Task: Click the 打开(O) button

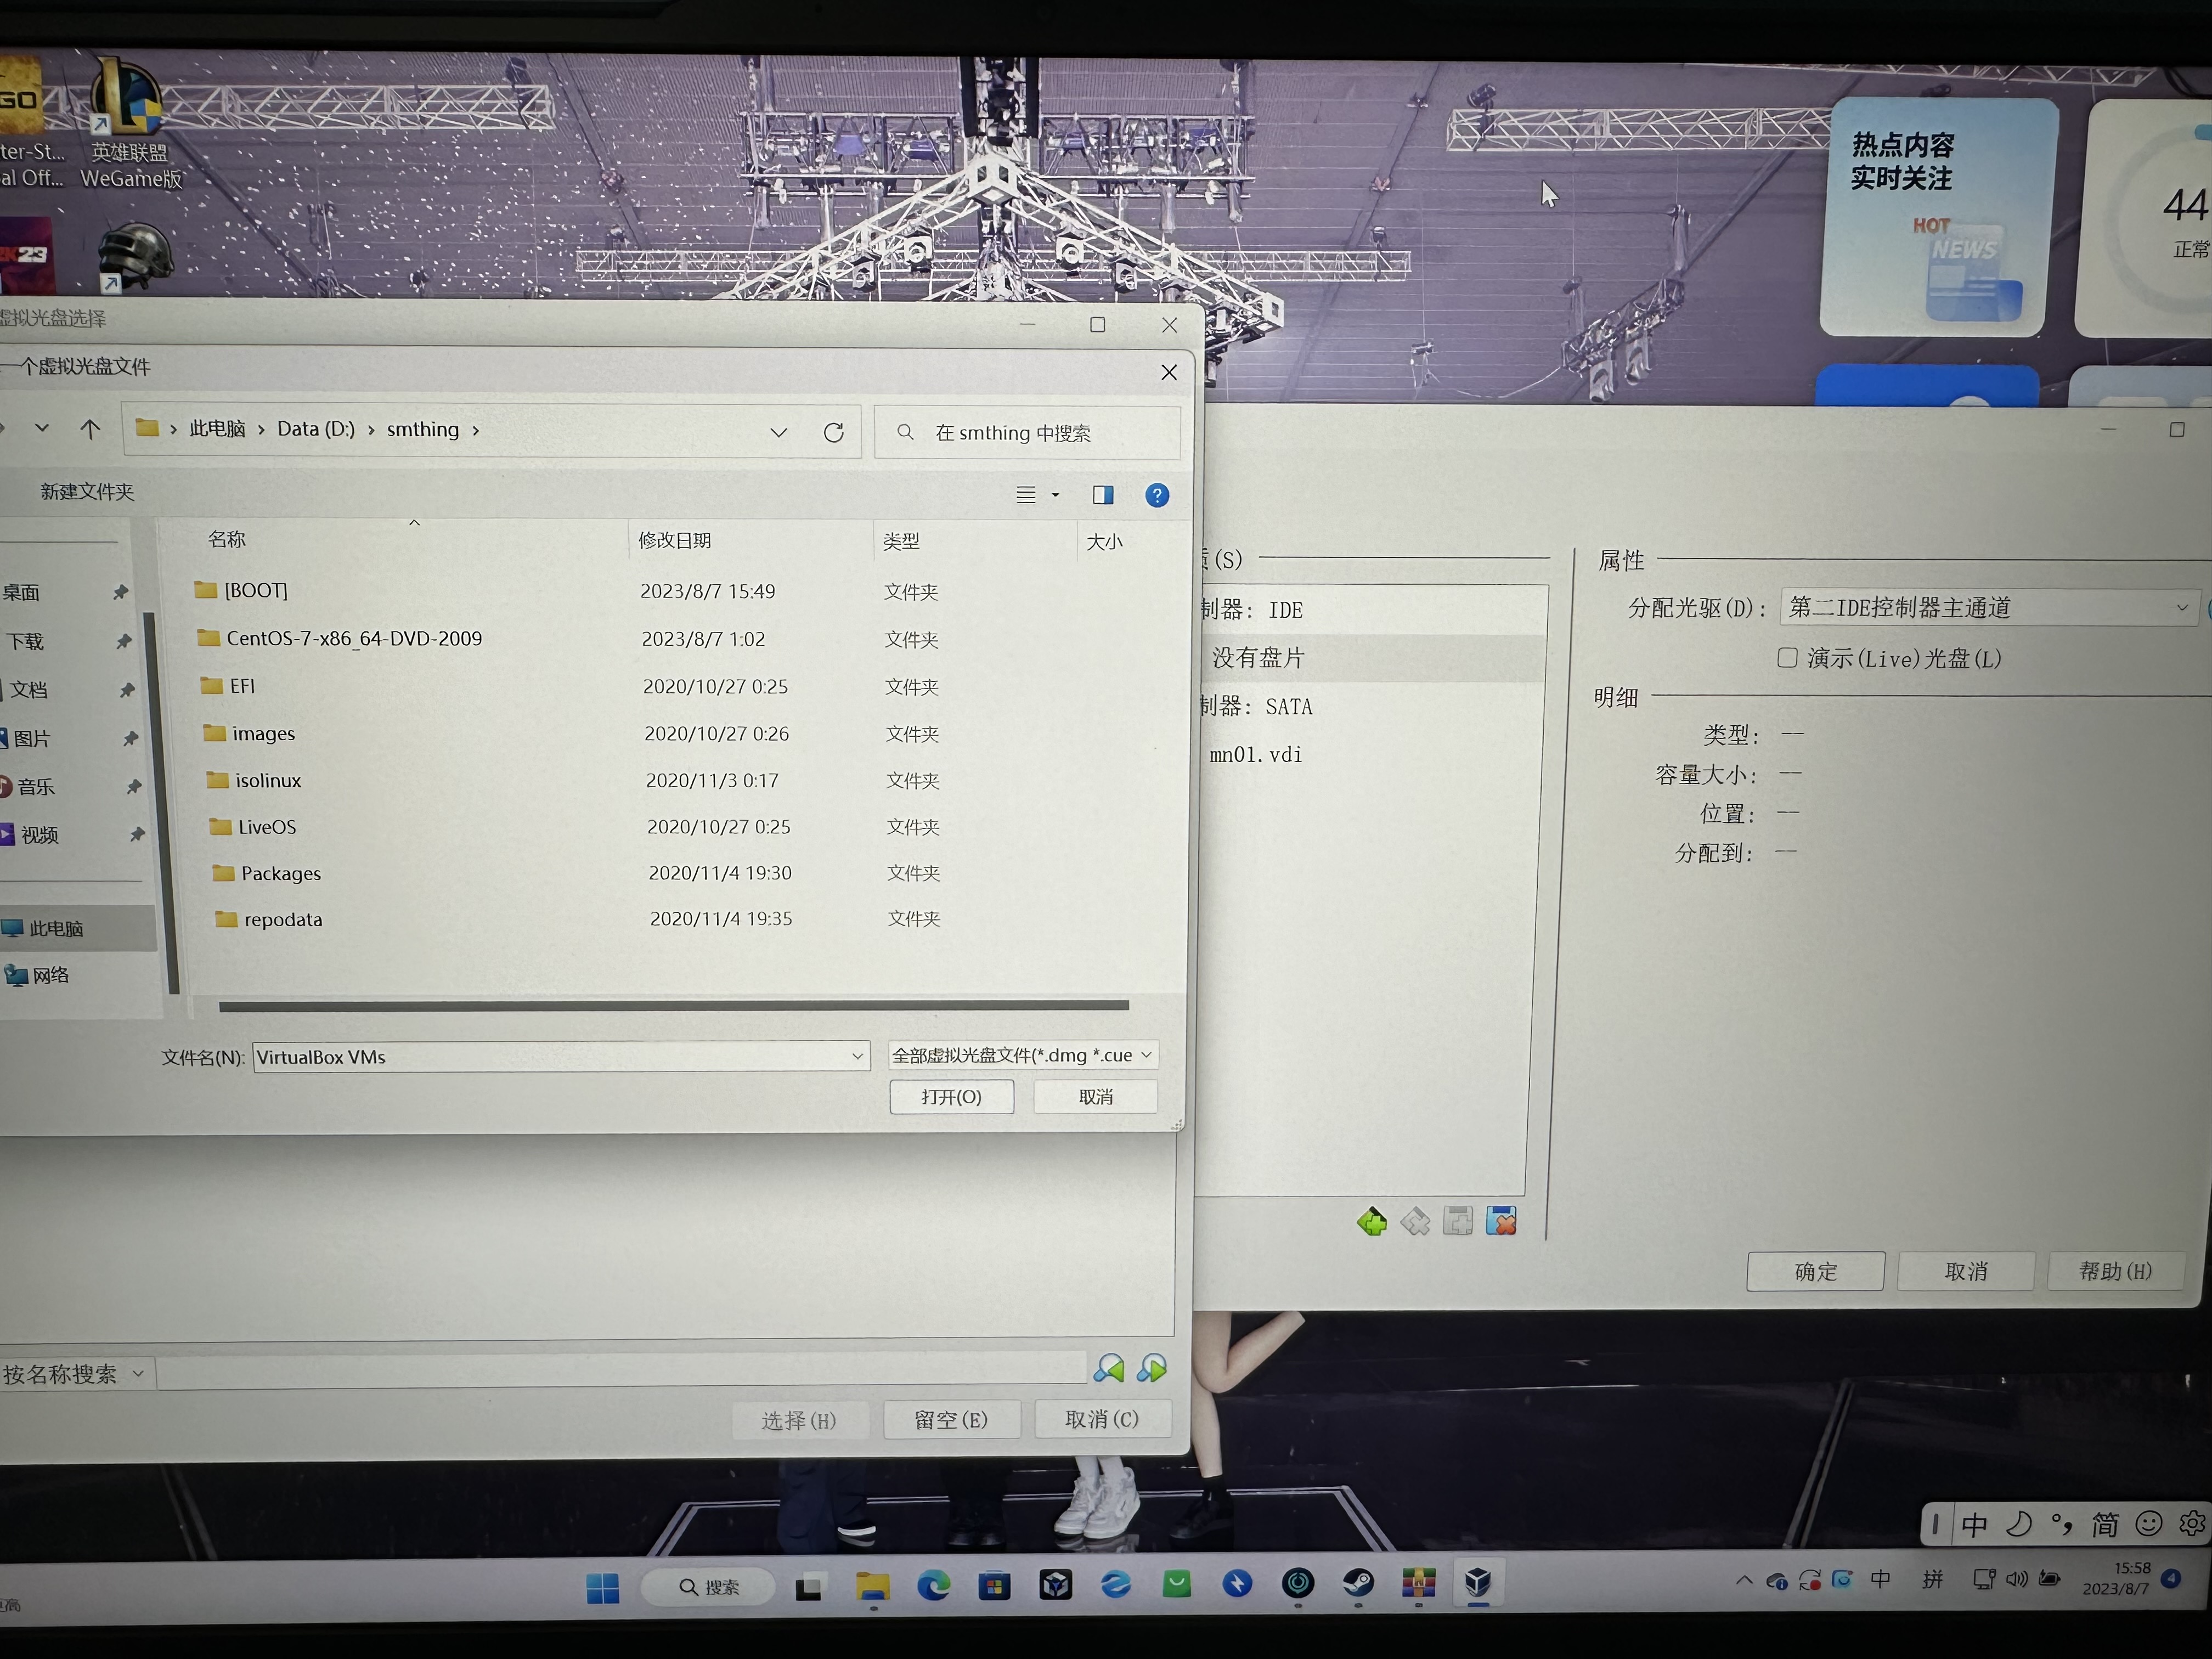Action: (x=951, y=1097)
